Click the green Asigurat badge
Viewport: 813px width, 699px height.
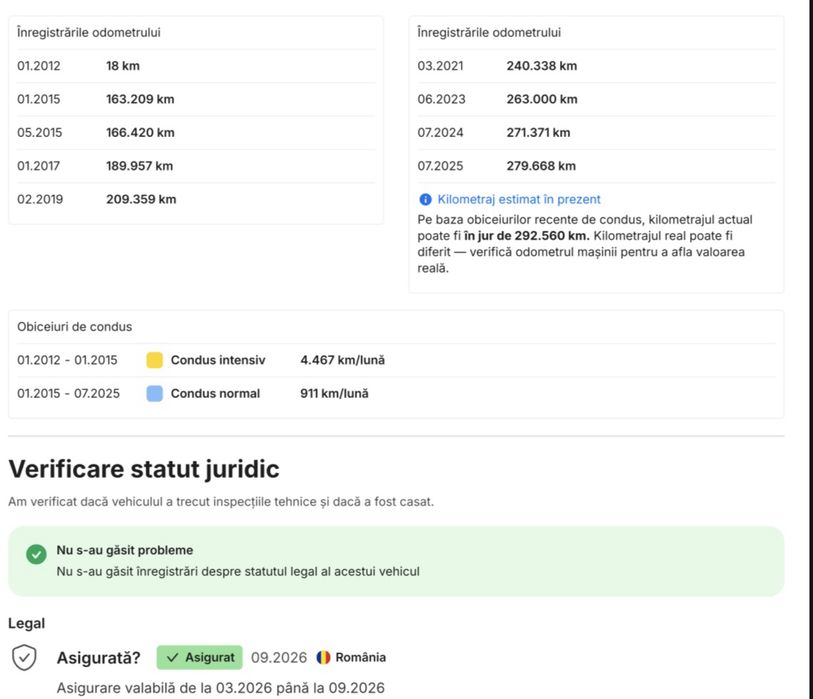[200, 658]
